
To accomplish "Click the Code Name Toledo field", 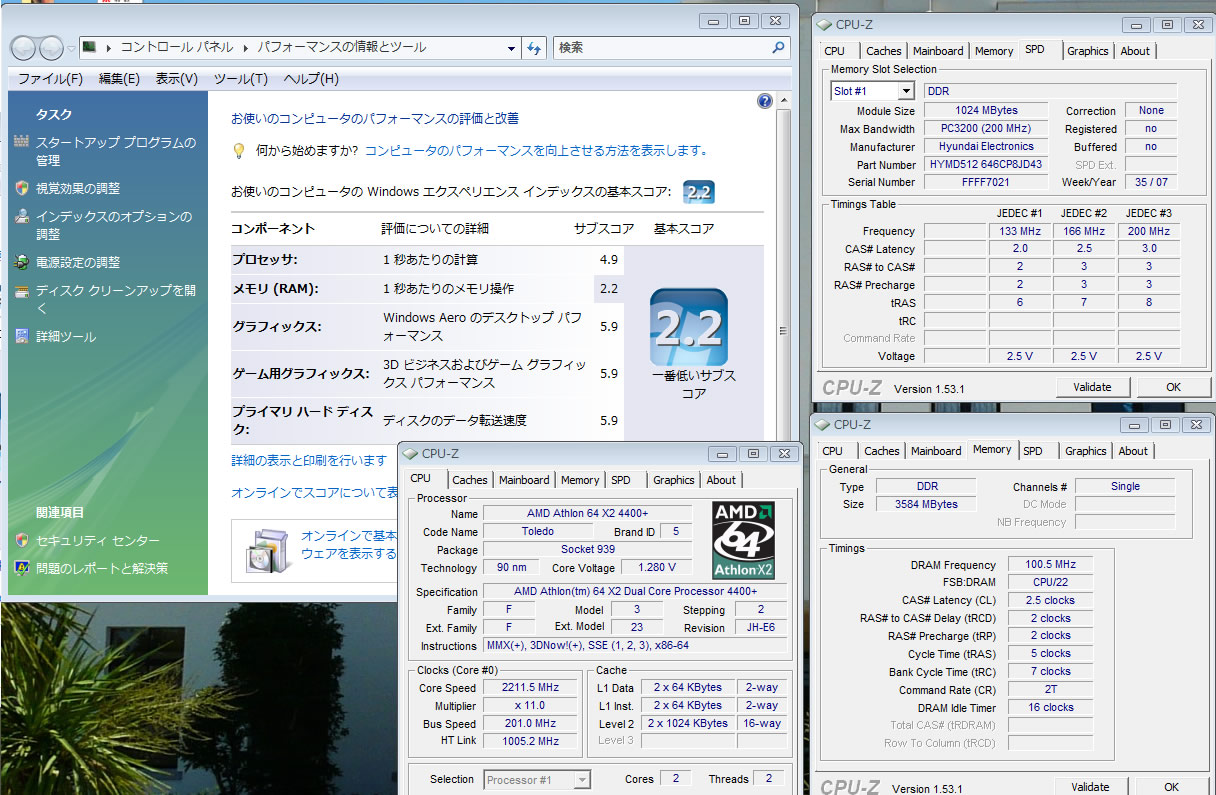I will click(x=537, y=532).
